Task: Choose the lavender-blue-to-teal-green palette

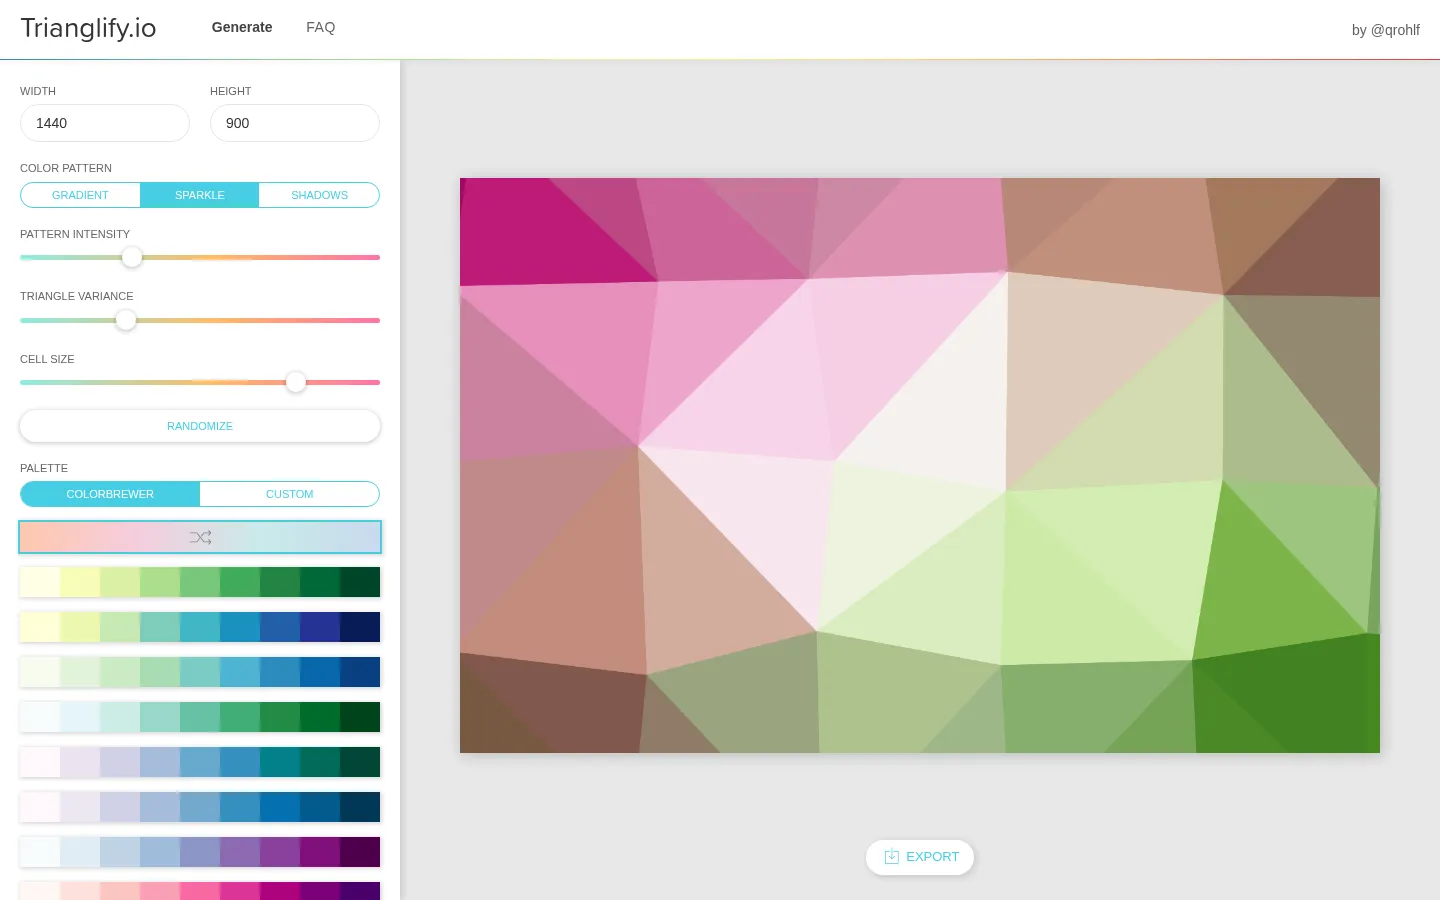Action: (x=200, y=762)
